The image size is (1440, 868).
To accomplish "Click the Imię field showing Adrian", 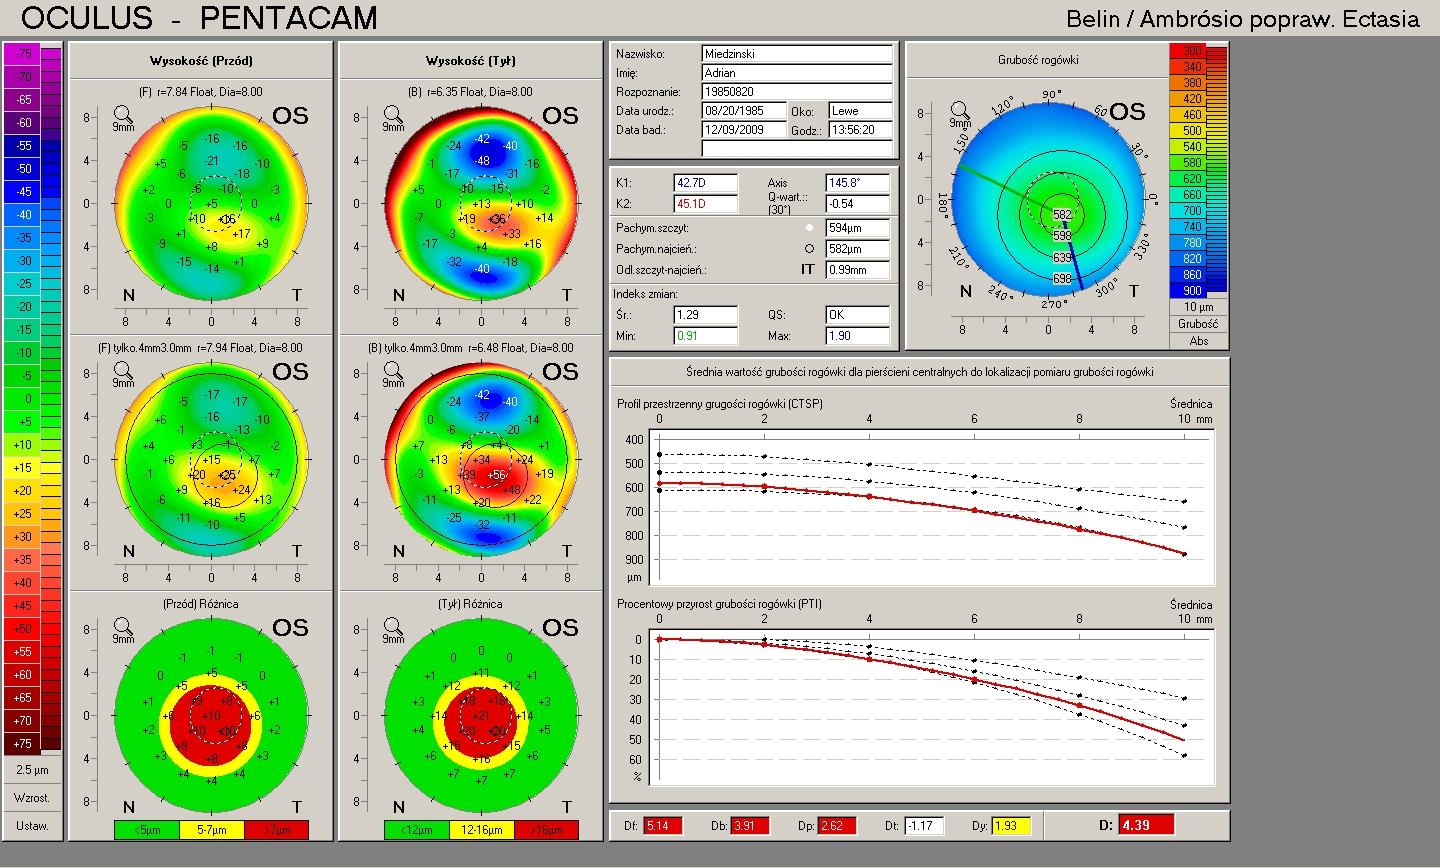I will pos(796,73).
